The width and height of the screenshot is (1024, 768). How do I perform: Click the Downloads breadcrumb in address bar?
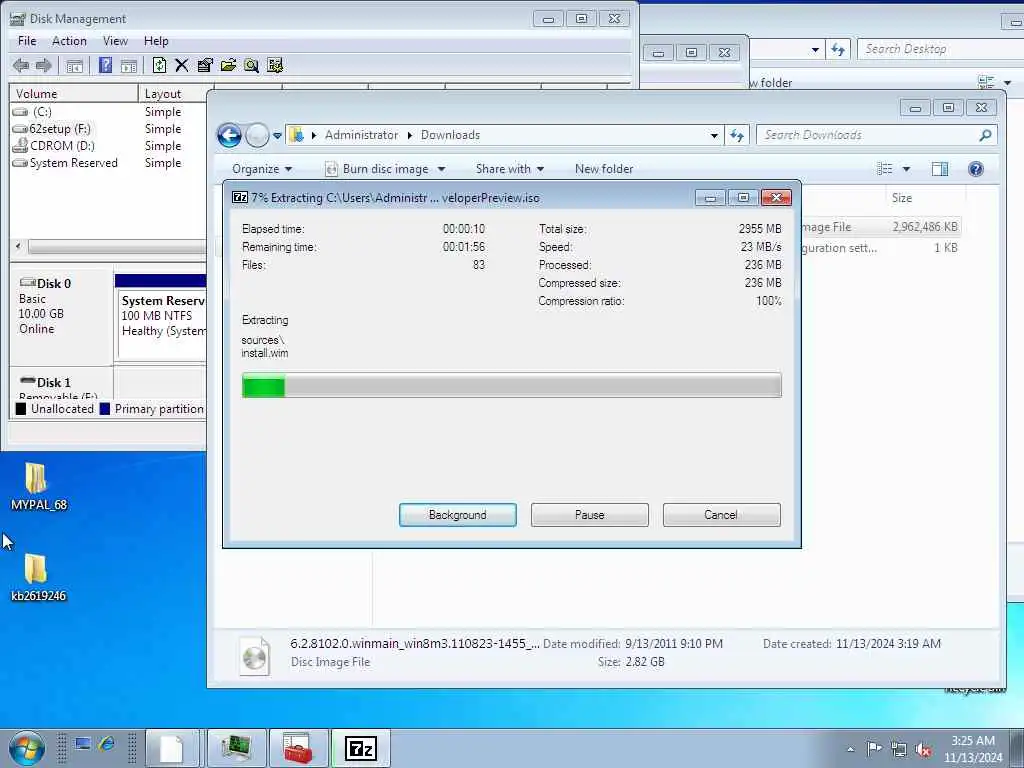point(450,135)
